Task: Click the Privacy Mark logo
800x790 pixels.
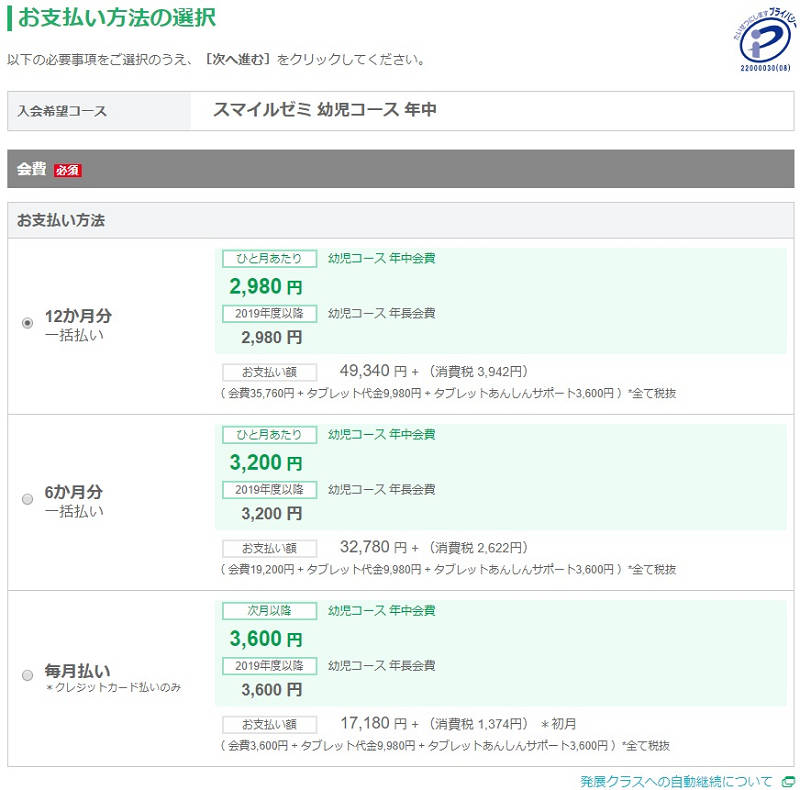Action: 764,40
